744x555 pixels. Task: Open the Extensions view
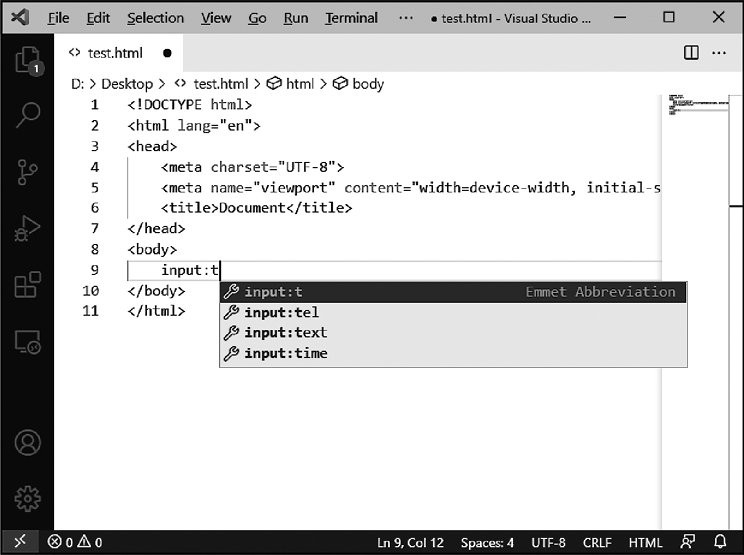pyautogui.click(x=27, y=286)
